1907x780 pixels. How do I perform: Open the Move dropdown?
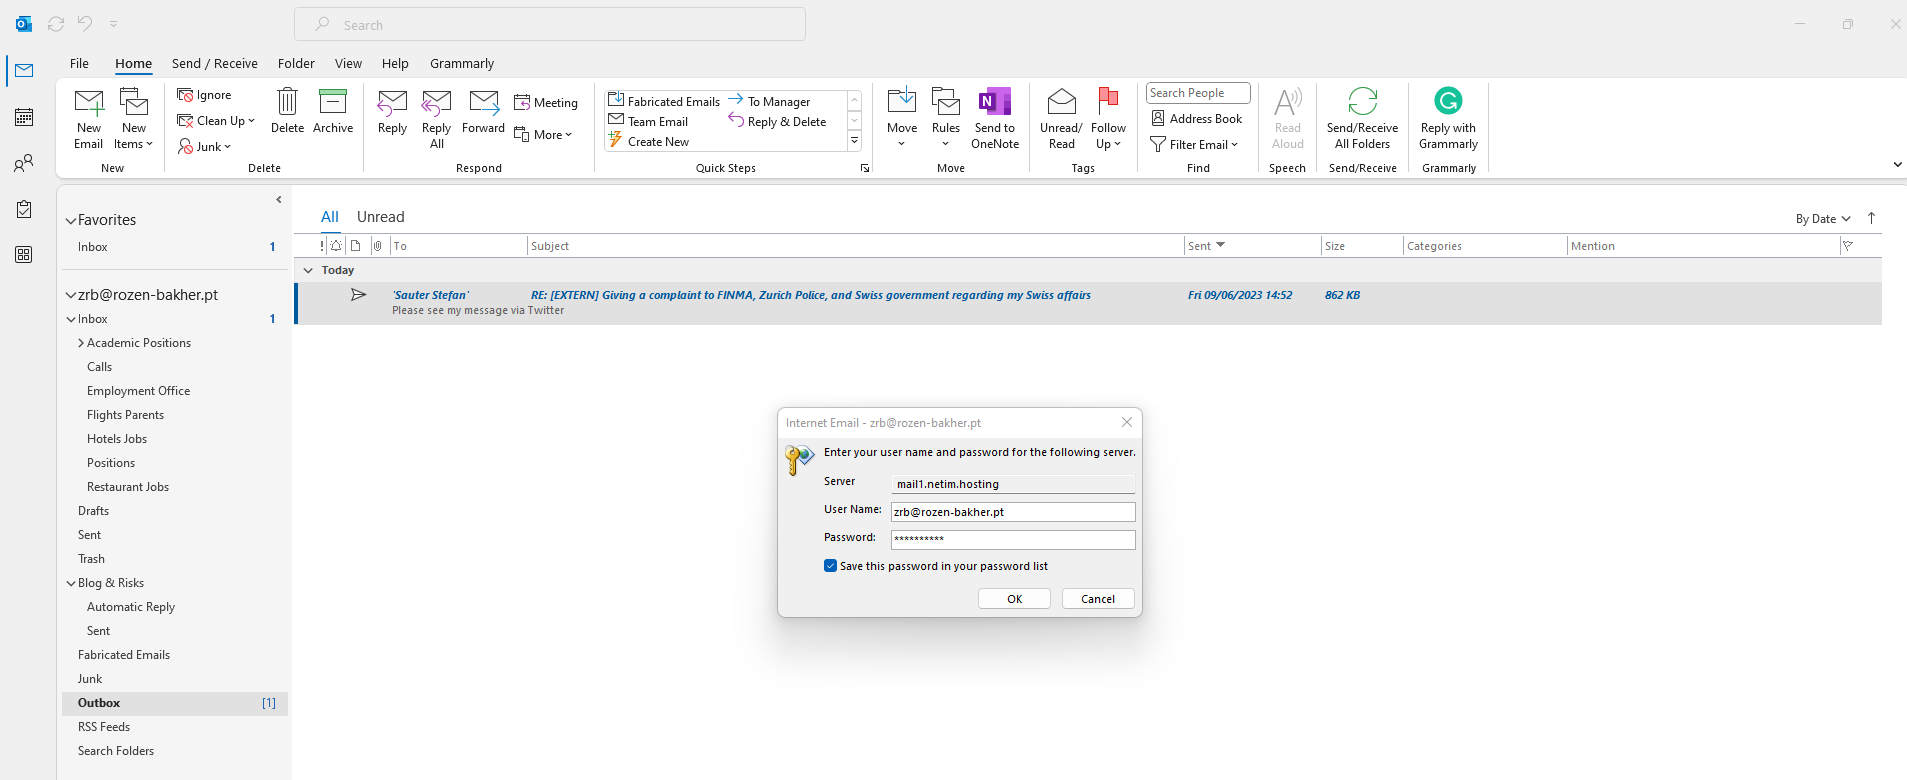pos(902,118)
